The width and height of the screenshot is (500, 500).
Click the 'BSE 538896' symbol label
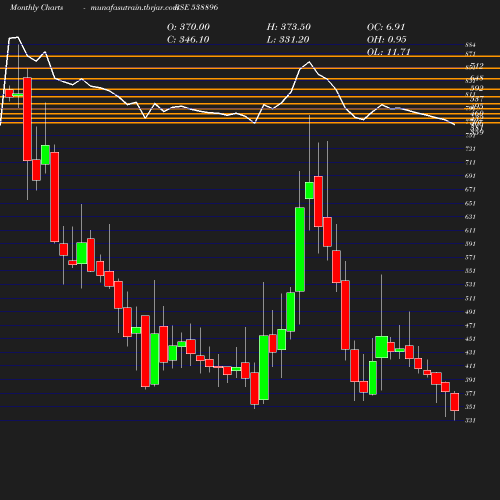(197, 8)
